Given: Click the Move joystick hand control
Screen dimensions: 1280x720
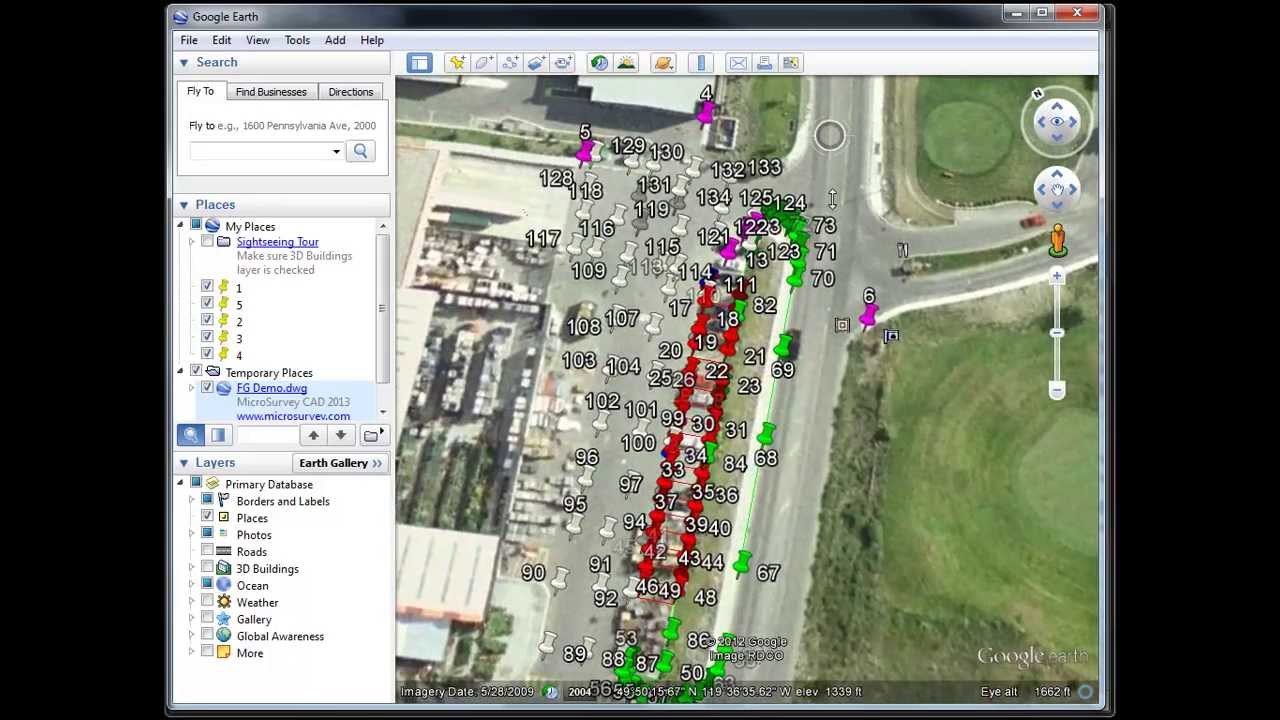Looking at the screenshot, I should 1057,189.
